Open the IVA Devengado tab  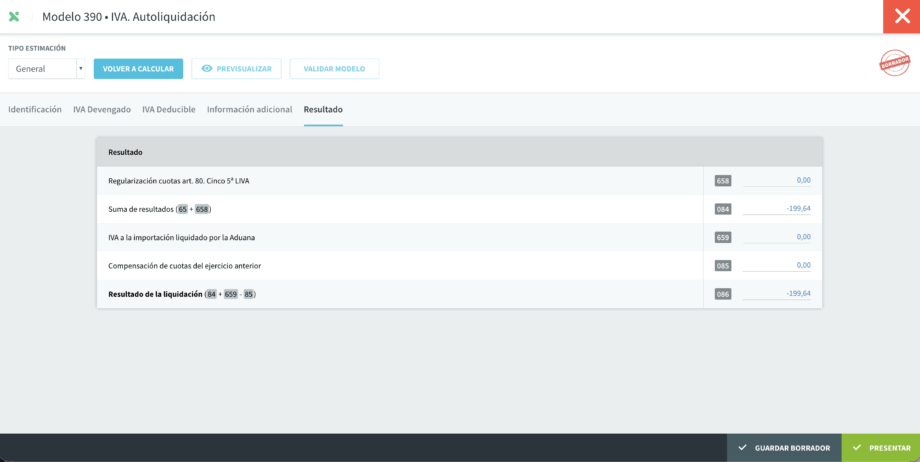tap(102, 109)
